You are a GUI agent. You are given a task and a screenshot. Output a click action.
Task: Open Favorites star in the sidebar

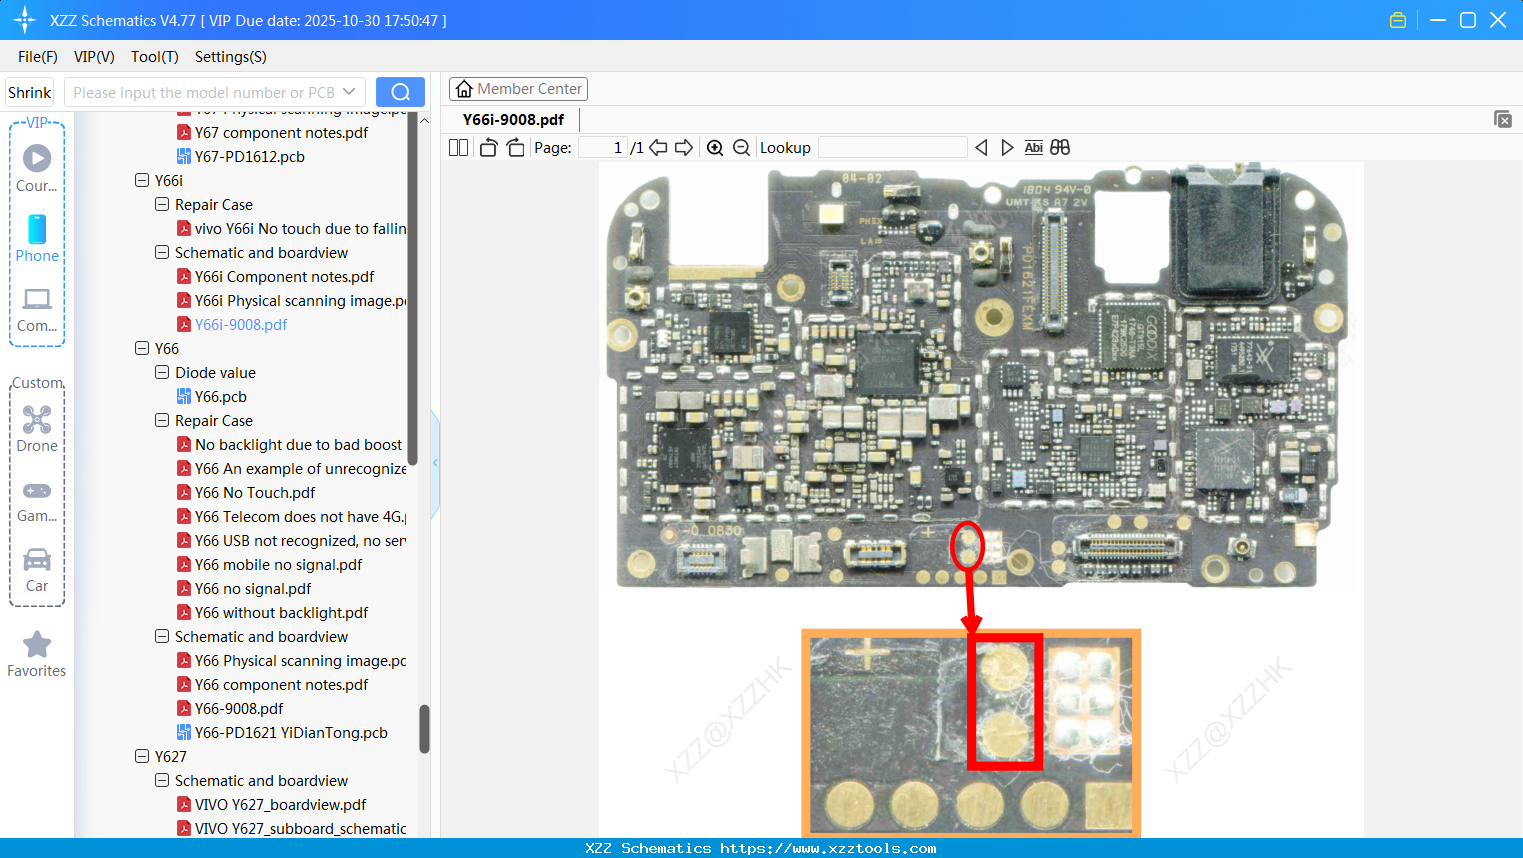pyautogui.click(x=37, y=644)
